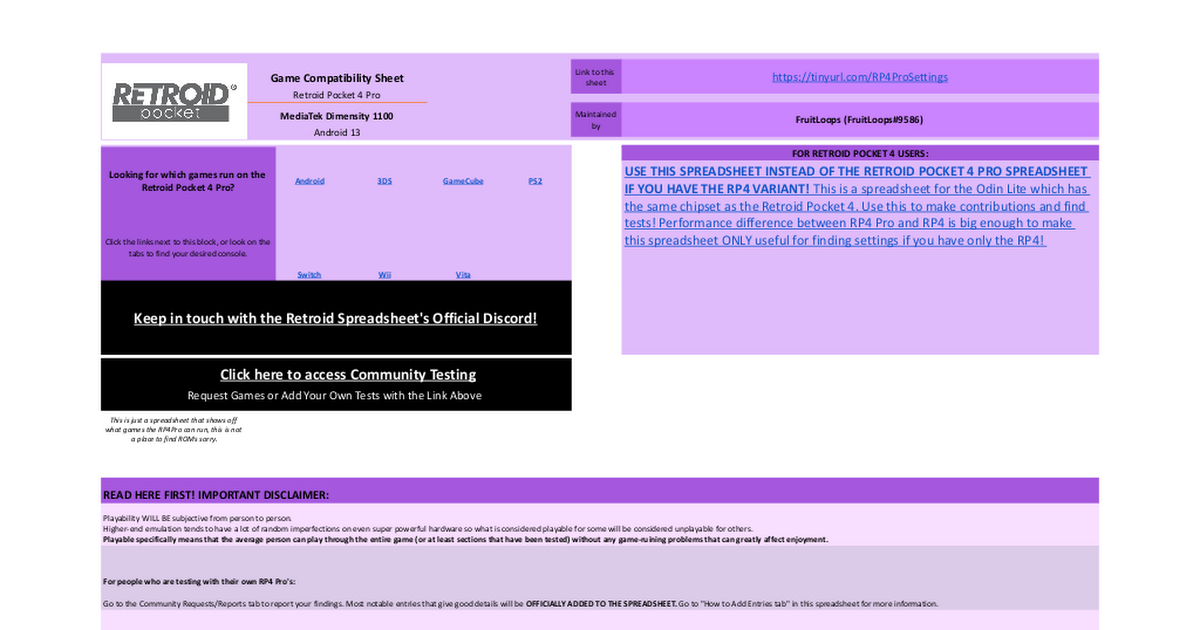
Task: Go to the 3DS games link
Action: (384, 181)
